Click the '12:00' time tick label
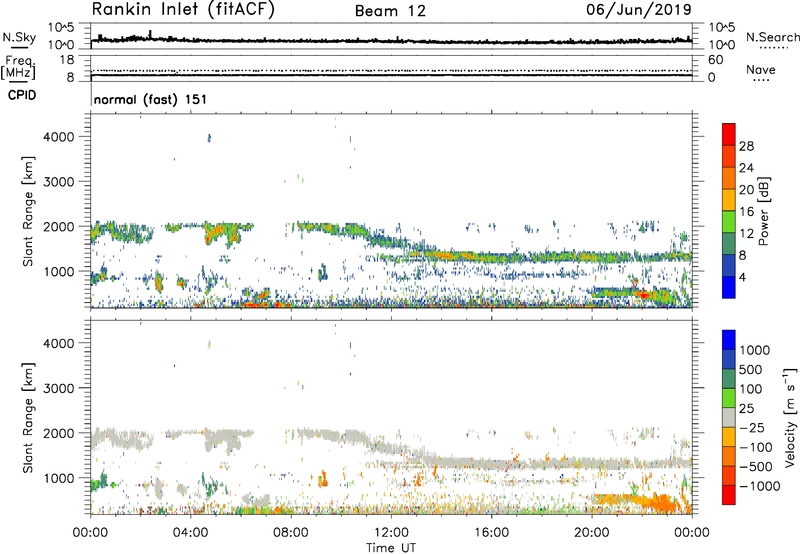The width and height of the screenshot is (800, 554). [391, 533]
